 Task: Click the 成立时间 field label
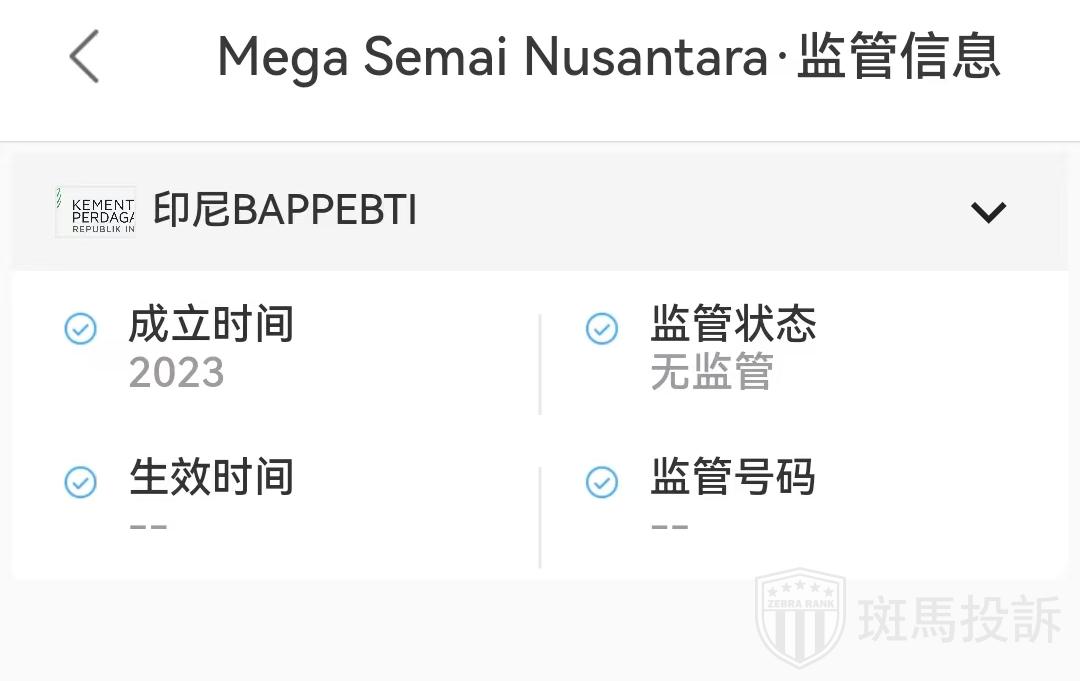211,325
